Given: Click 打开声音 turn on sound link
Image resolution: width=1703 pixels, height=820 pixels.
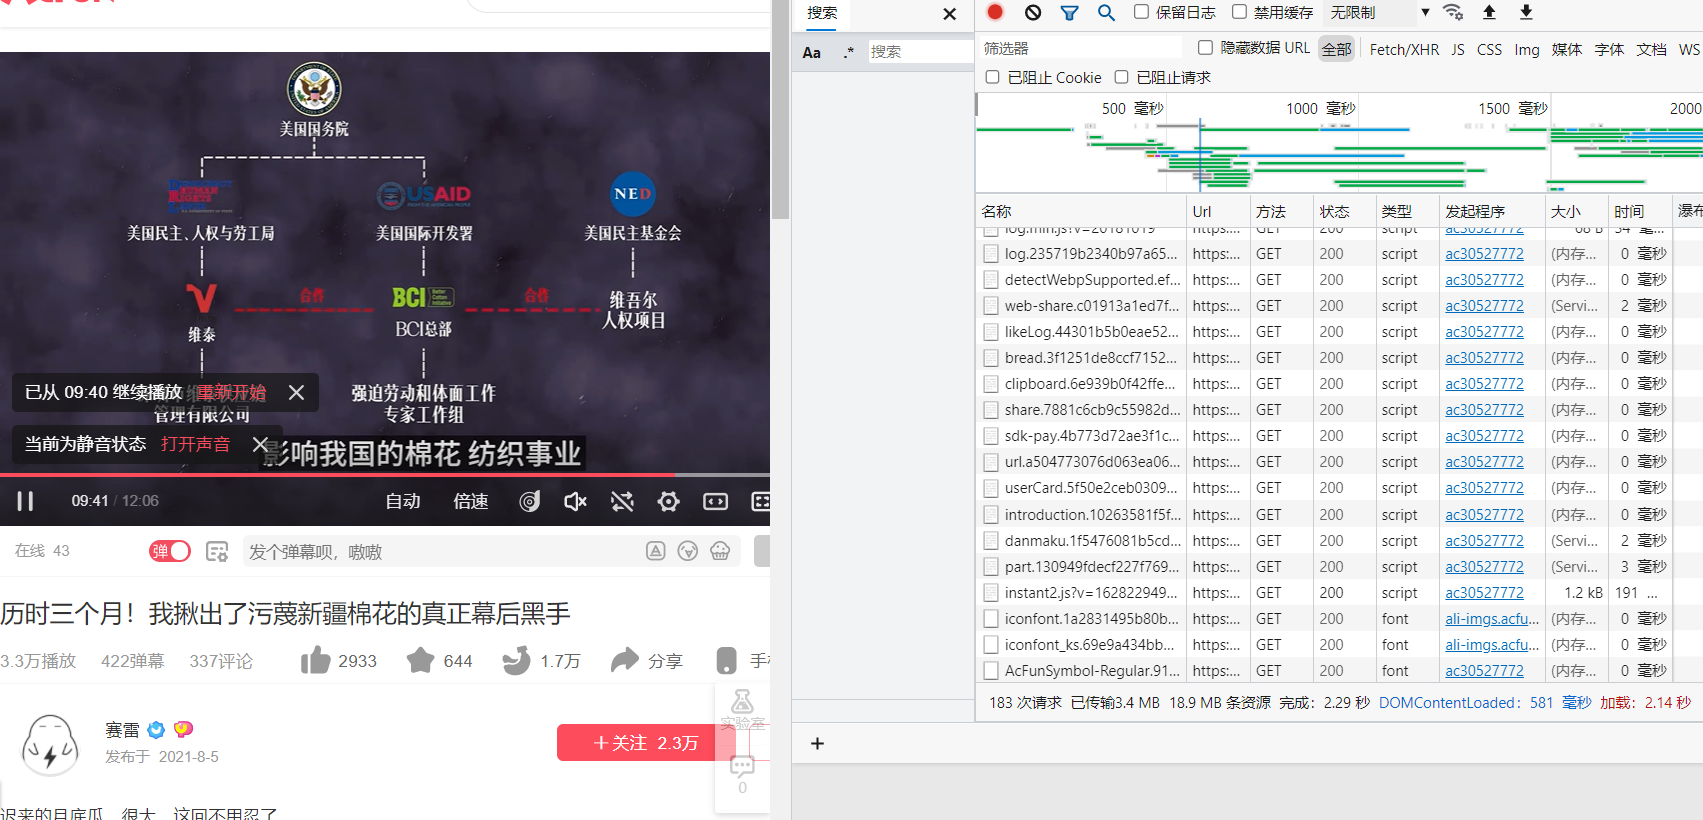Looking at the screenshot, I should pyautogui.click(x=195, y=444).
